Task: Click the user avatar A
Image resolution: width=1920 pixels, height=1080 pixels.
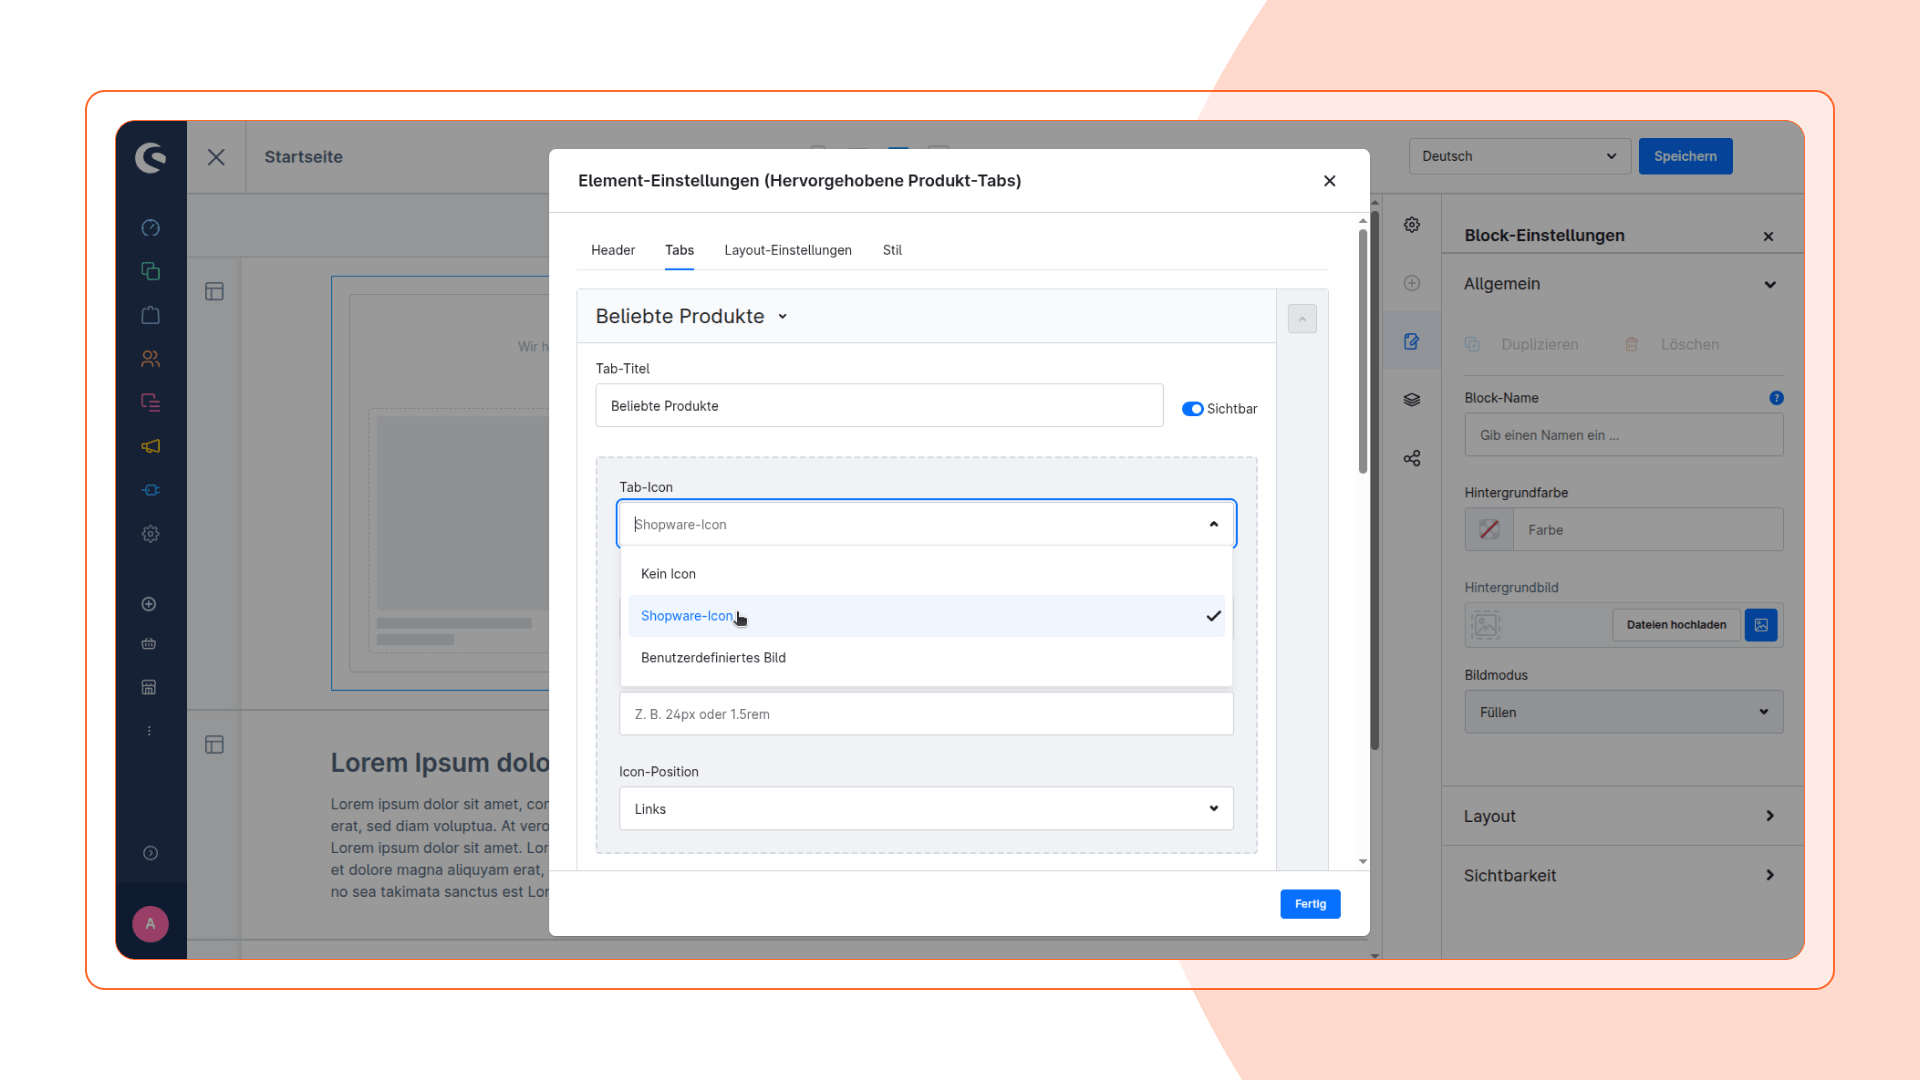Action: 150,924
